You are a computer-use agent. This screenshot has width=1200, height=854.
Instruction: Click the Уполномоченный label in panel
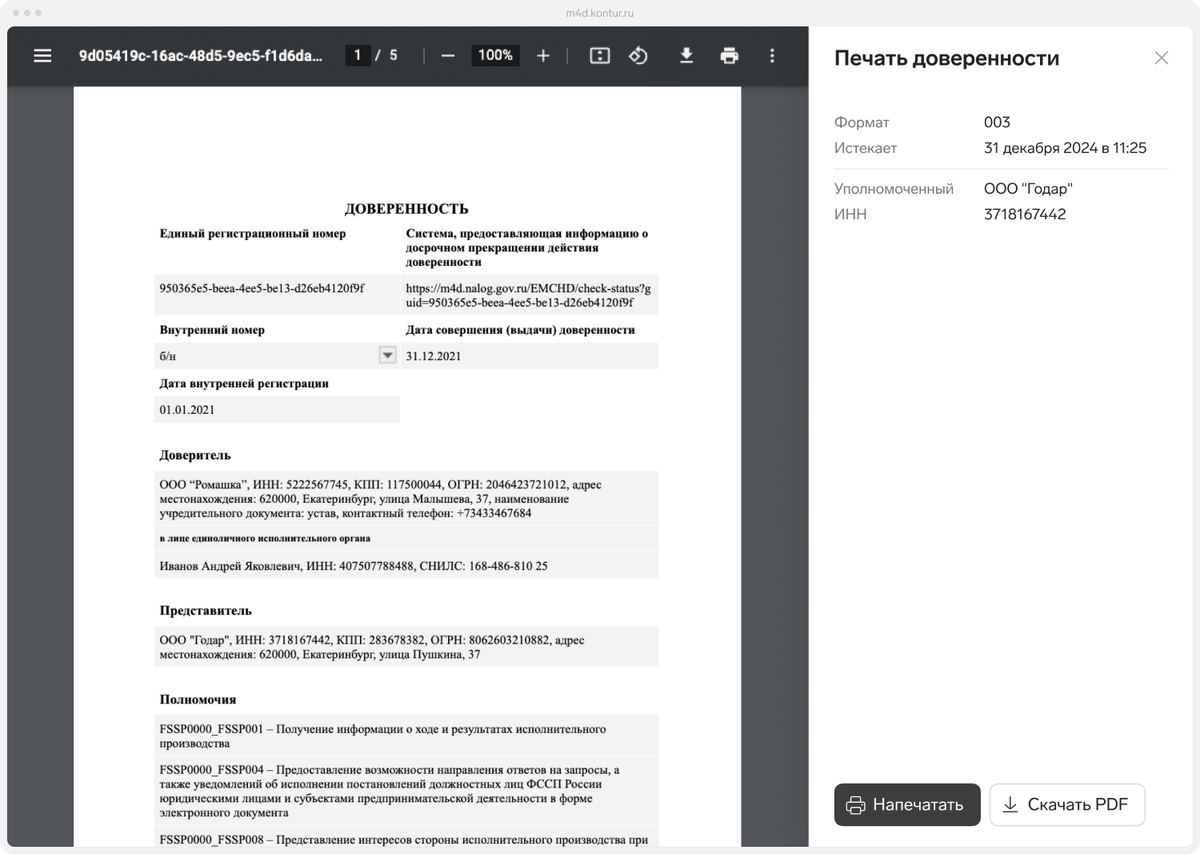point(894,188)
